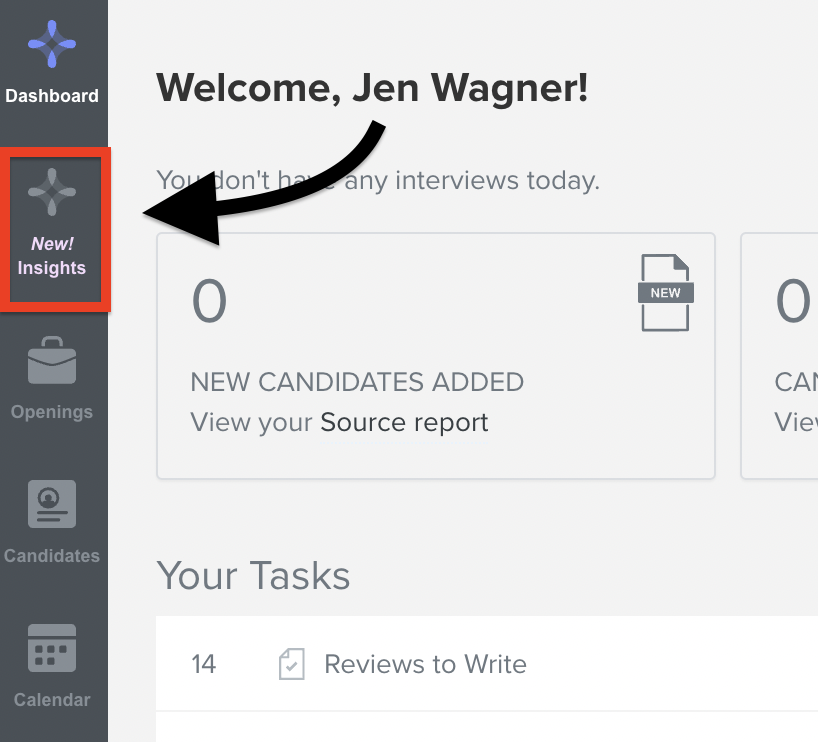
Task: Click the Openings briefcase icon
Action: 52,360
